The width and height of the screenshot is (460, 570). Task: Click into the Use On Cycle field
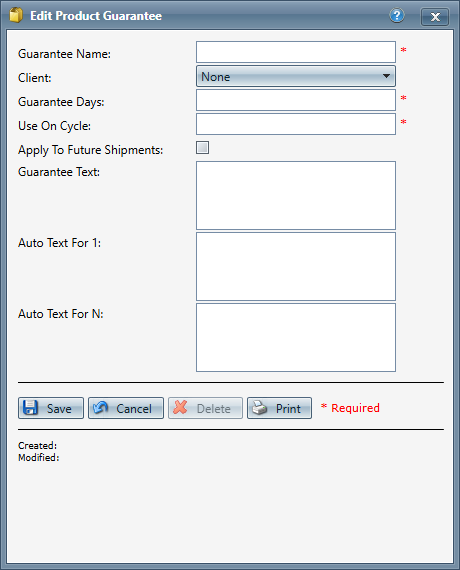[296, 124]
